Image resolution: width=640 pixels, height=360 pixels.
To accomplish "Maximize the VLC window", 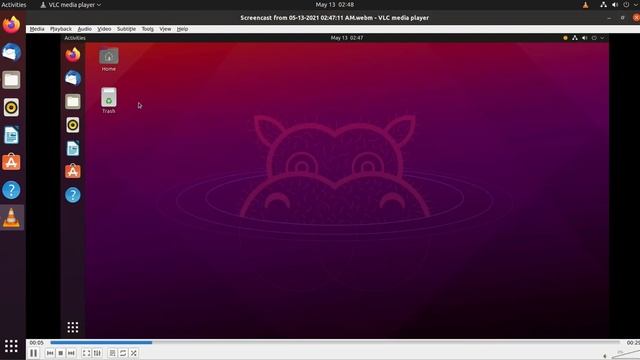I will (x=623, y=18).
